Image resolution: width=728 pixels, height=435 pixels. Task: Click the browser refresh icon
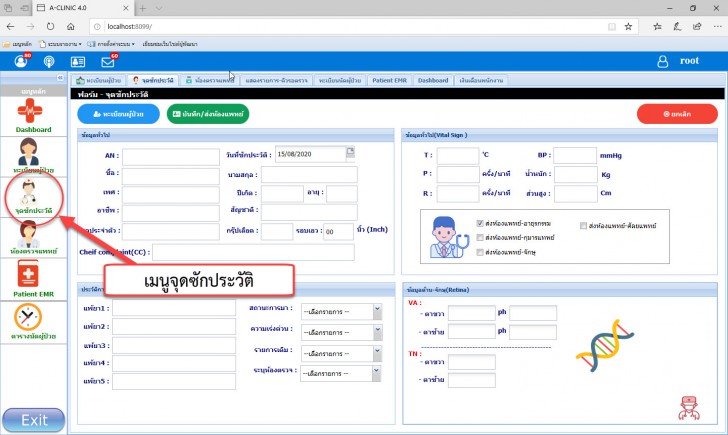(x=50, y=26)
